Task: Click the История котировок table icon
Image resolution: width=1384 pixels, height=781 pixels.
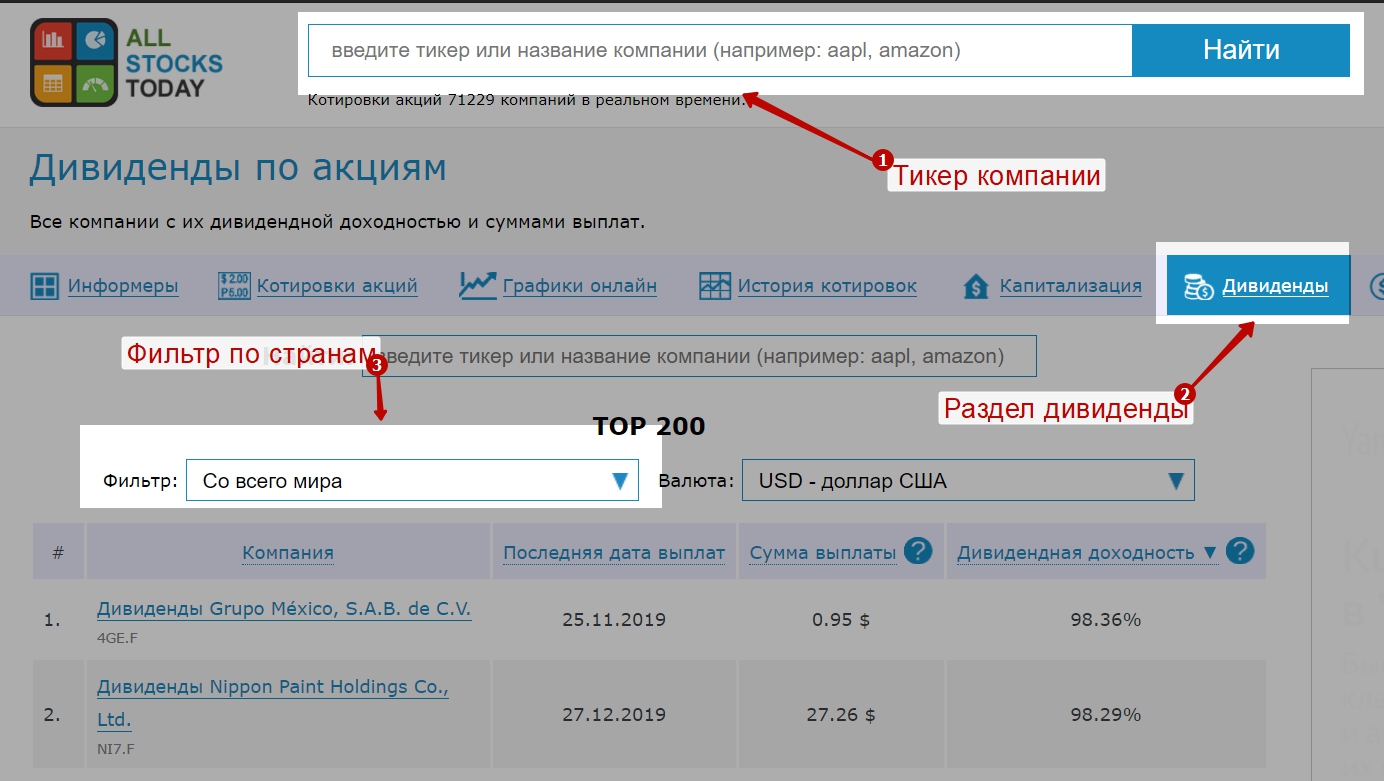Action: click(715, 287)
